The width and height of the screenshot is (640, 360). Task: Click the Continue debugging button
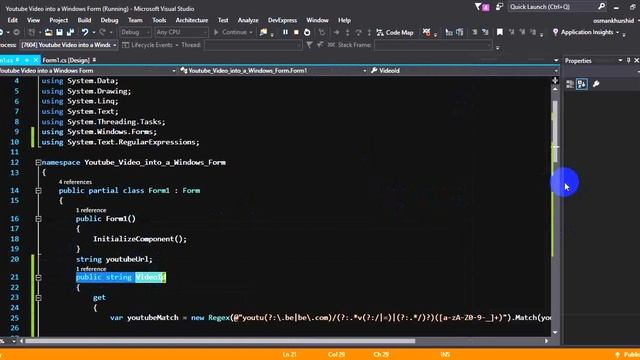[x=233, y=32]
